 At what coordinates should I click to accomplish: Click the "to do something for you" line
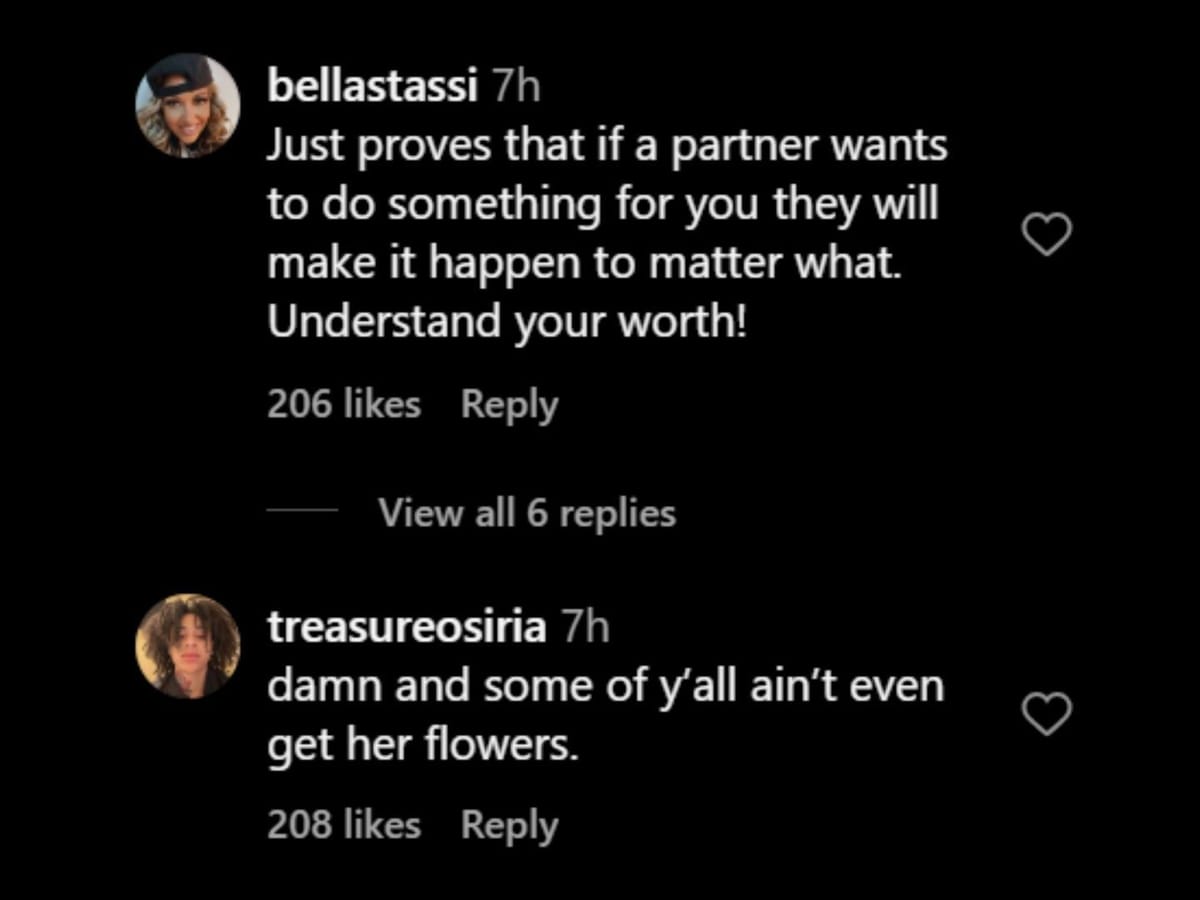point(603,205)
